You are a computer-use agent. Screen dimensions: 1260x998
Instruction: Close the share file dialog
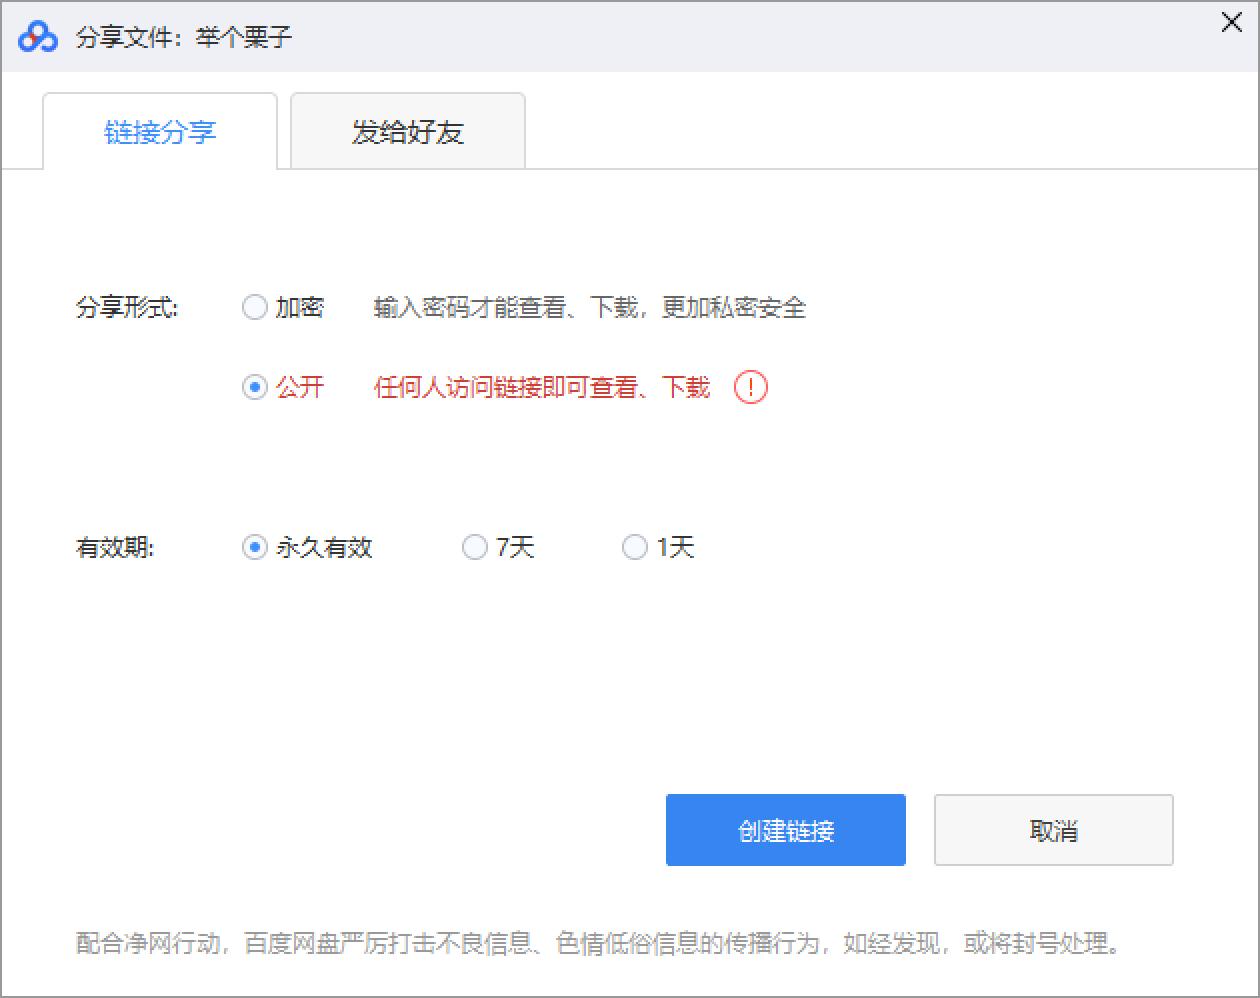pos(1231,22)
